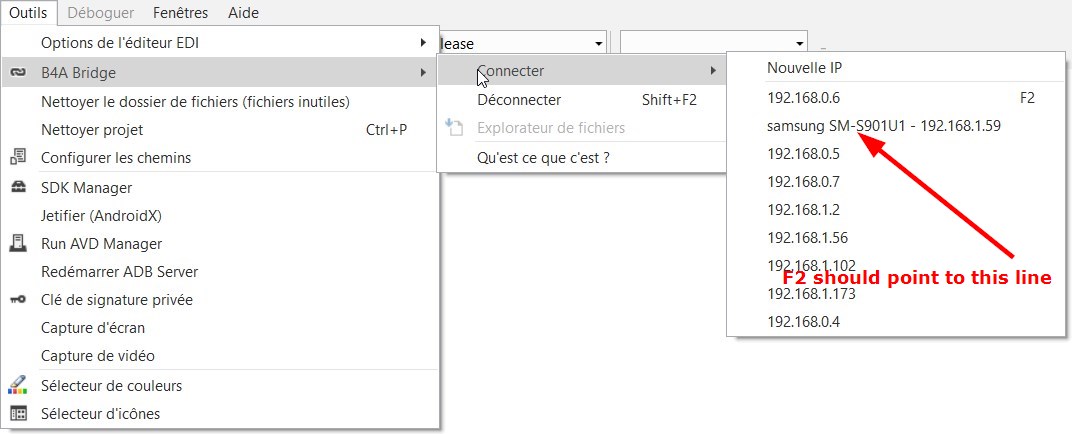1072x434 pixels.
Task: Select Nettoyer projet menu entry
Action: click(x=92, y=130)
